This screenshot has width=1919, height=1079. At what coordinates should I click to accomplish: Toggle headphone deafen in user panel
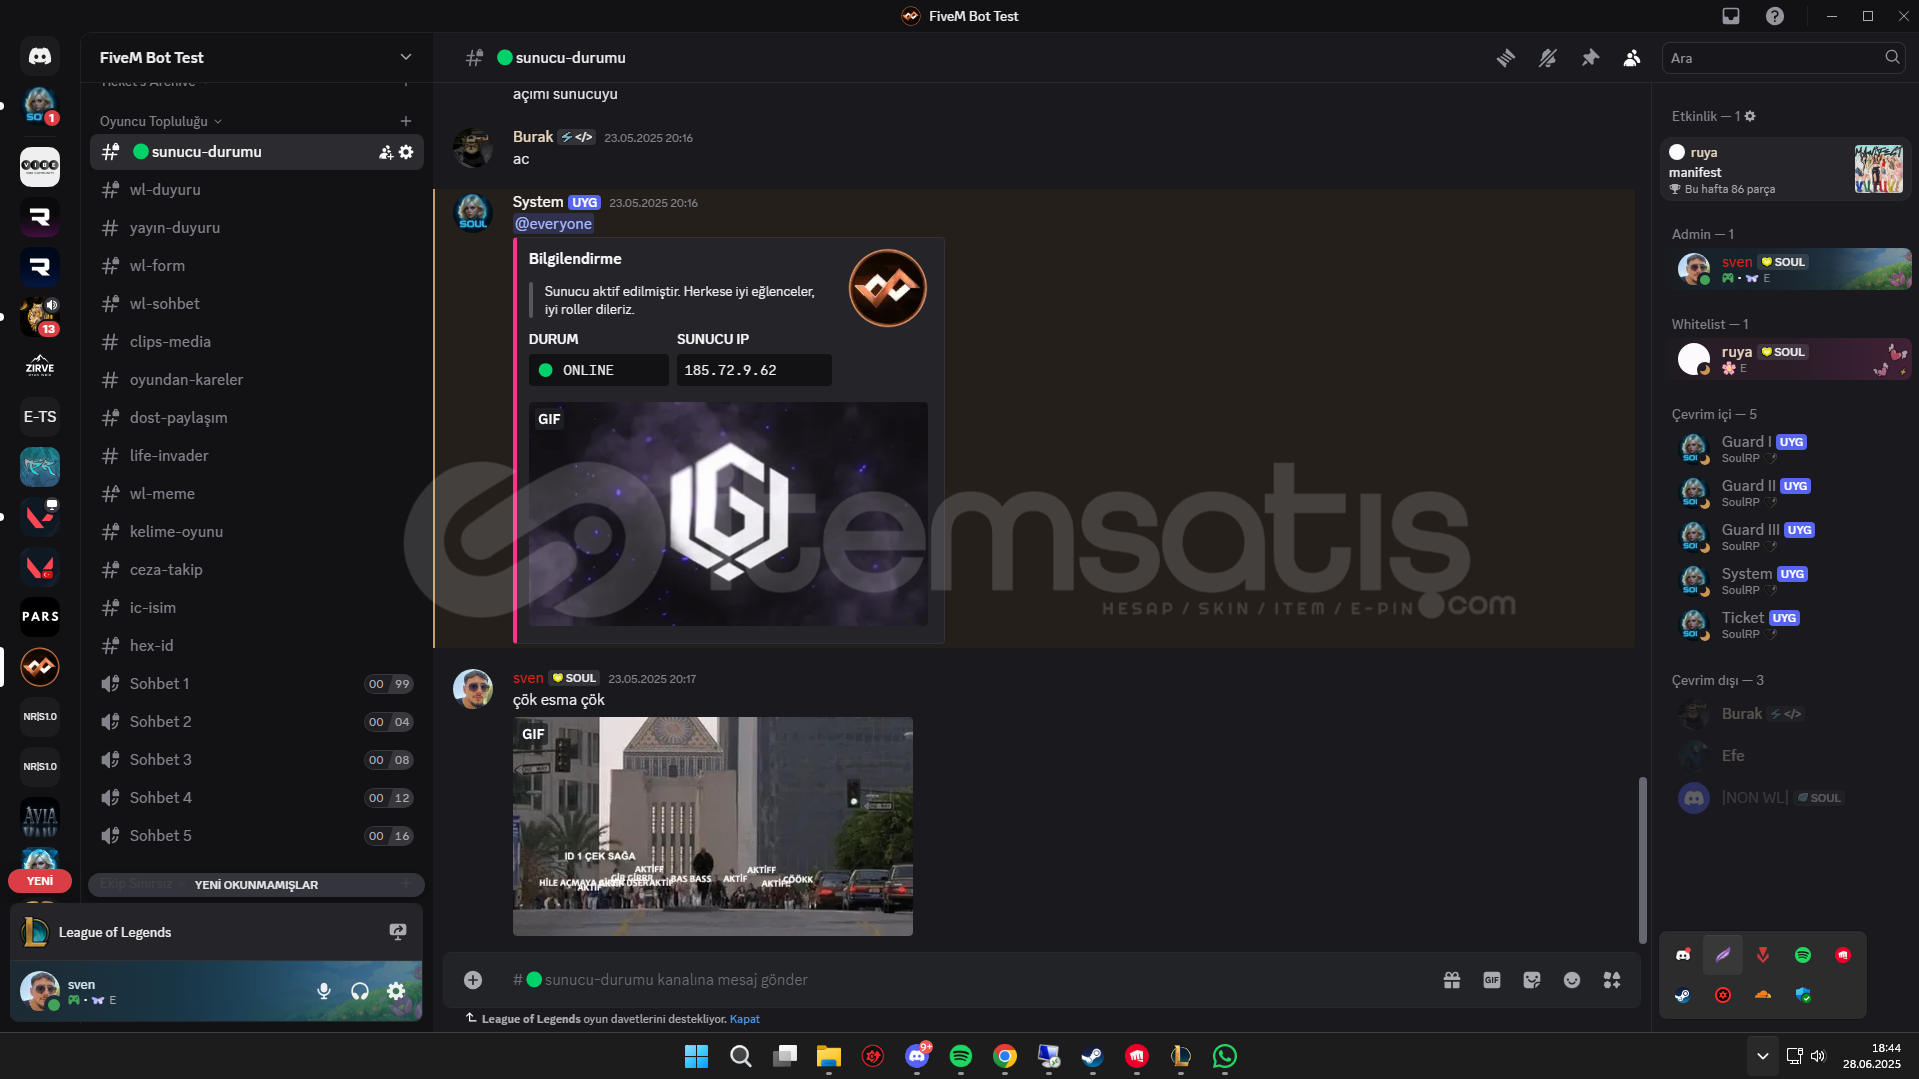click(360, 991)
